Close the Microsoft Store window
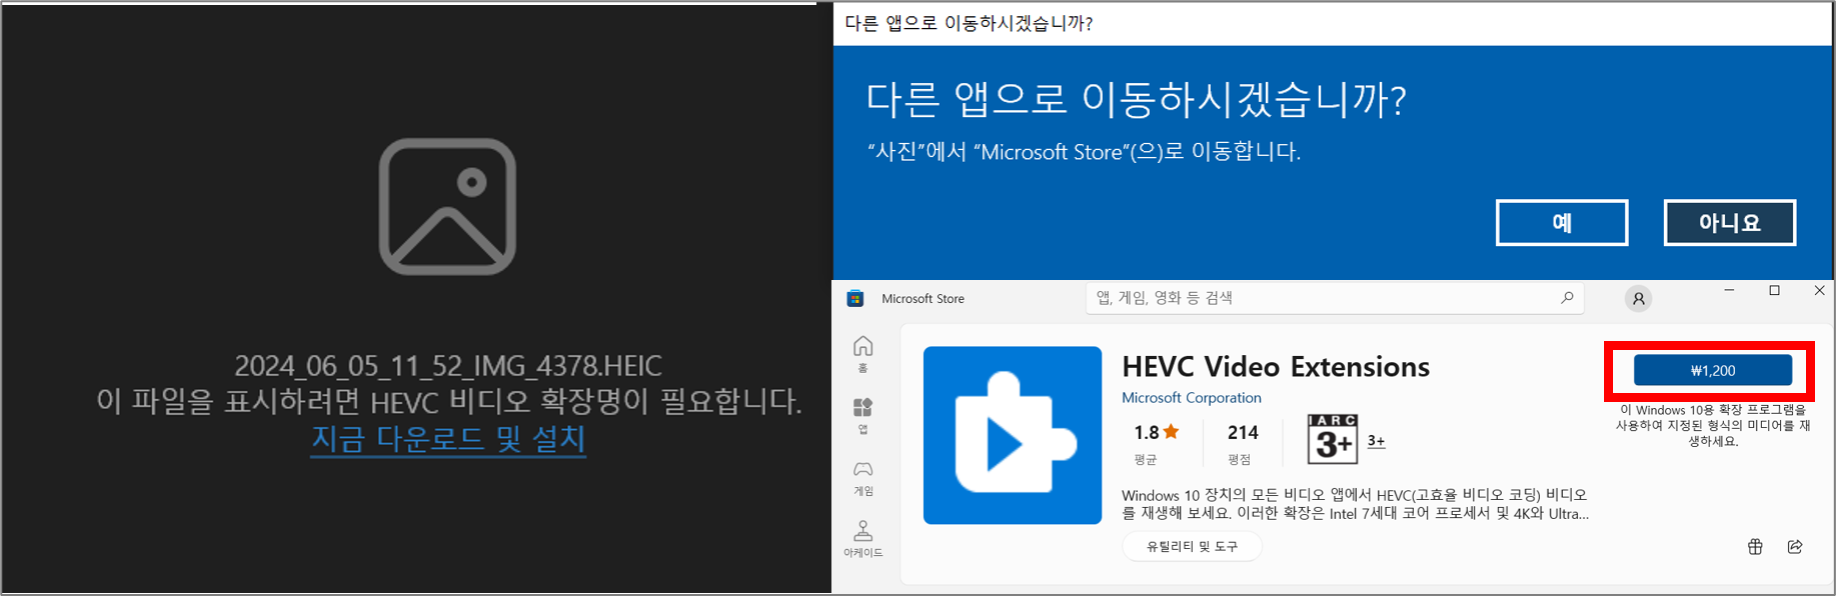1836x596 pixels. (x=1819, y=291)
